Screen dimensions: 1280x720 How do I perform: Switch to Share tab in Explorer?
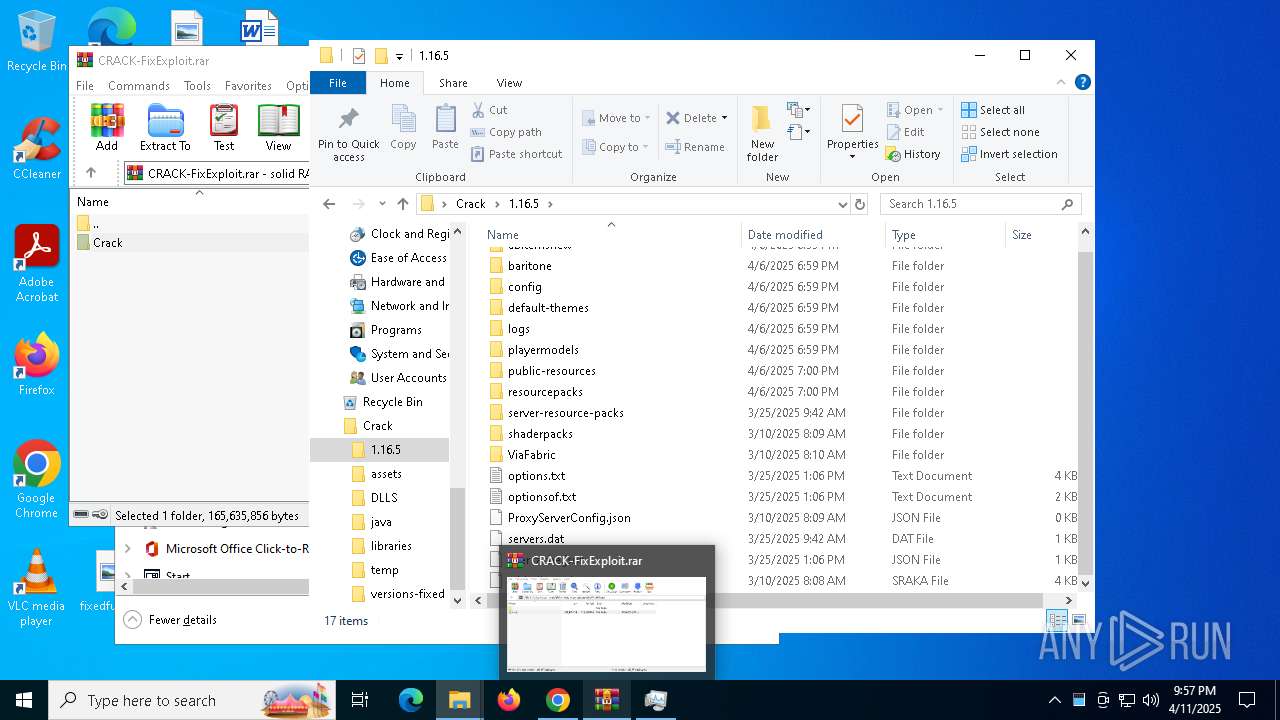coord(453,83)
